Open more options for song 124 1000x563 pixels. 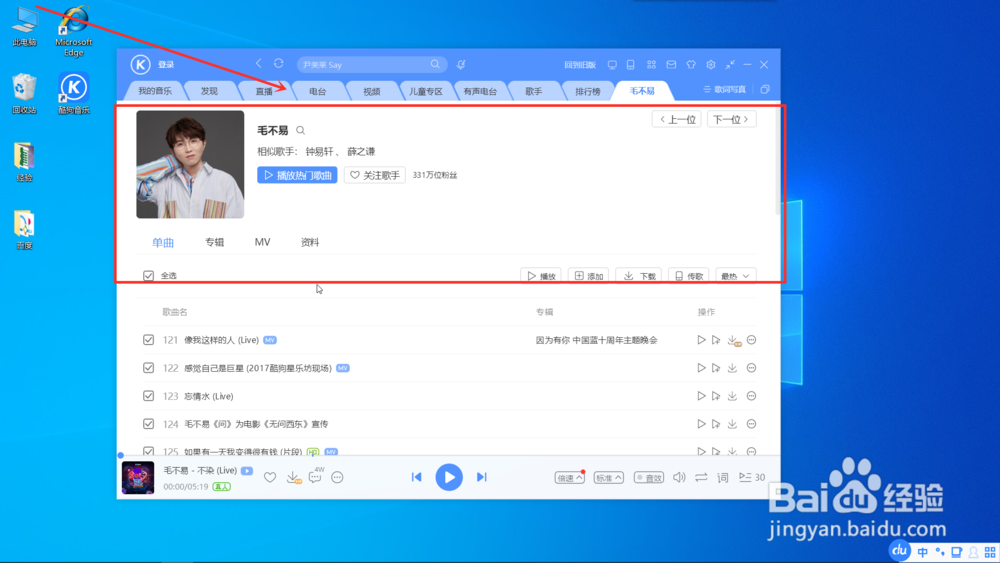tap(751, 424)
